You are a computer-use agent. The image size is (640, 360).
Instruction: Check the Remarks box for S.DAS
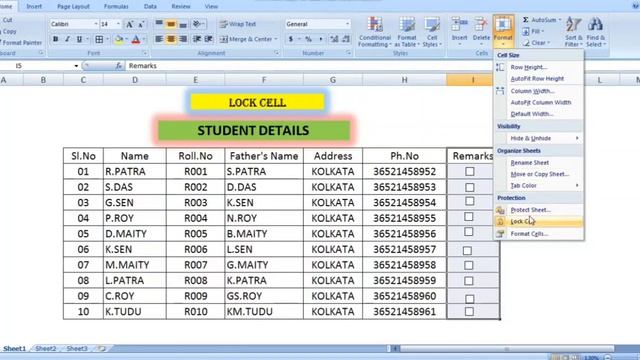[470, 187]
